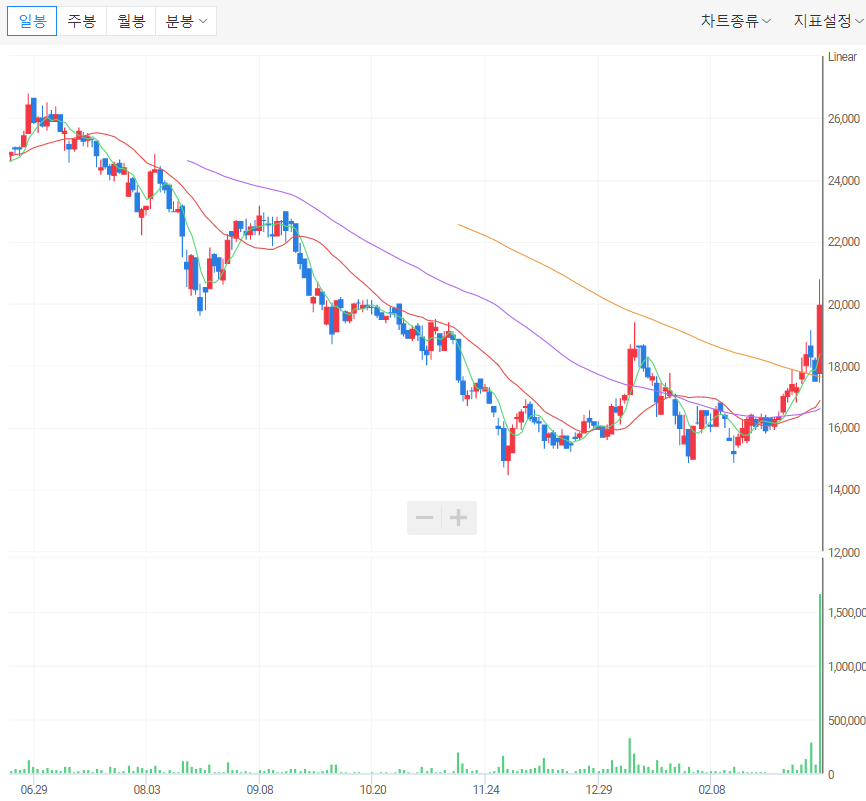Click the 14,000 price axis label
866x801 pixels.
(844, 489)
